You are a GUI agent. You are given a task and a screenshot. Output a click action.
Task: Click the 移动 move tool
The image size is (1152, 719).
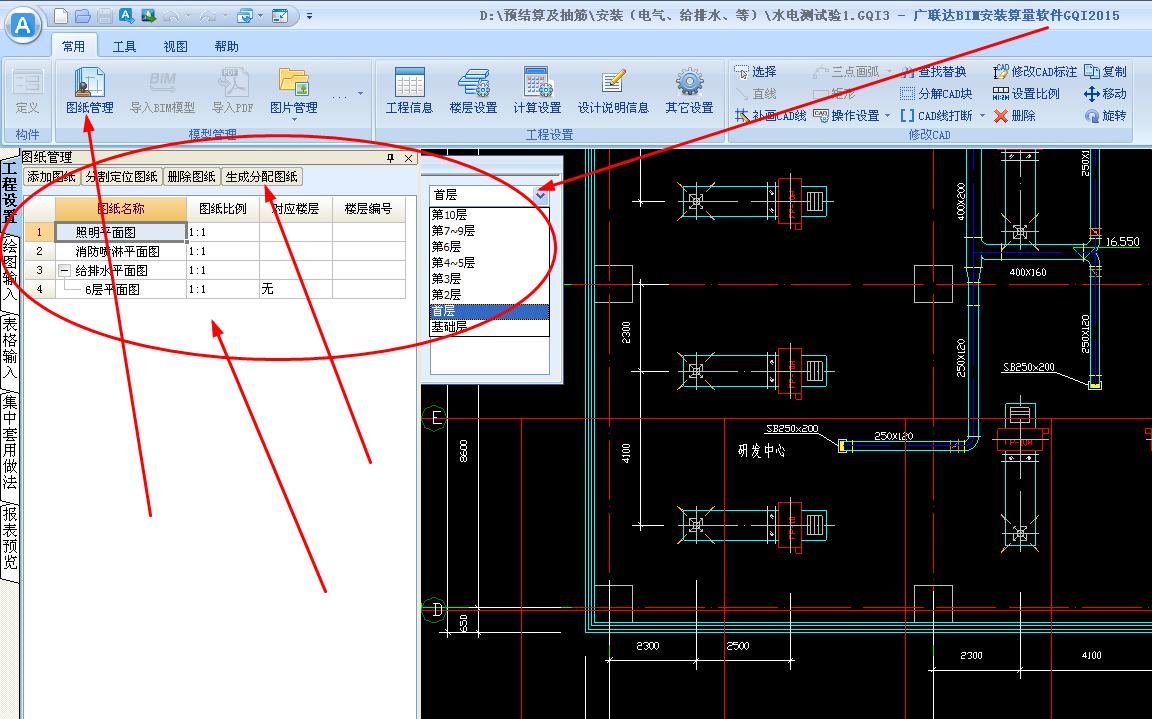[x=1105, y=93]
